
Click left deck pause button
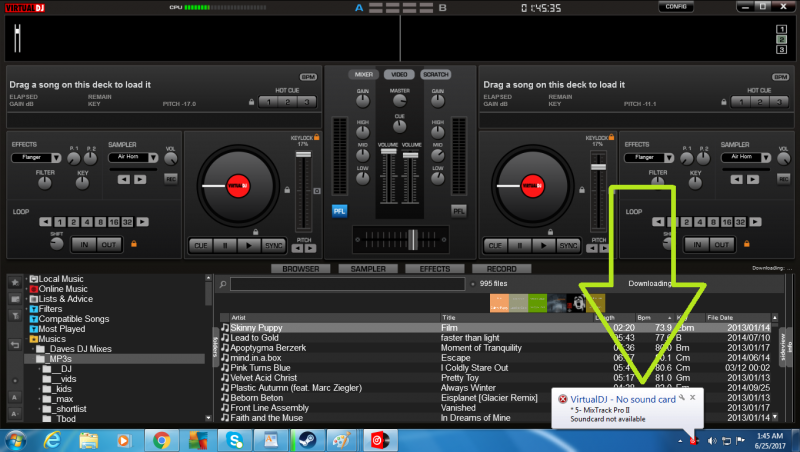[x=225, y=245]
